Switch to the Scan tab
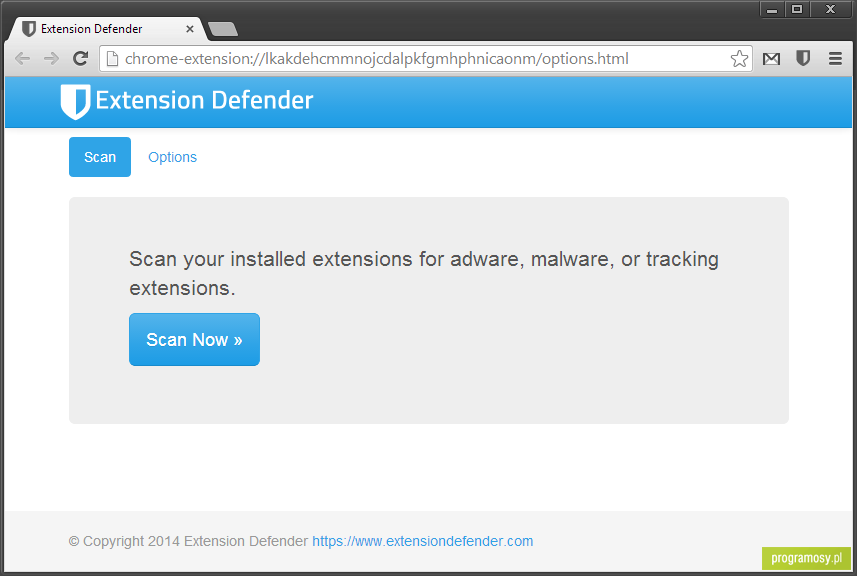This screenshot has height=576, width=857. [x=100, y=157]
